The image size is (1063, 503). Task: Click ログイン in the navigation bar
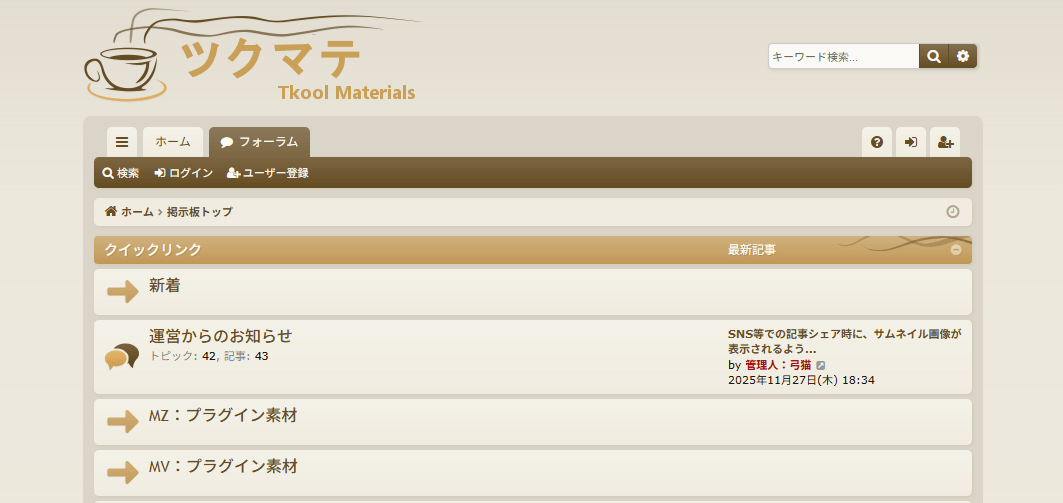pyautogui.click(x=184, y=173)
